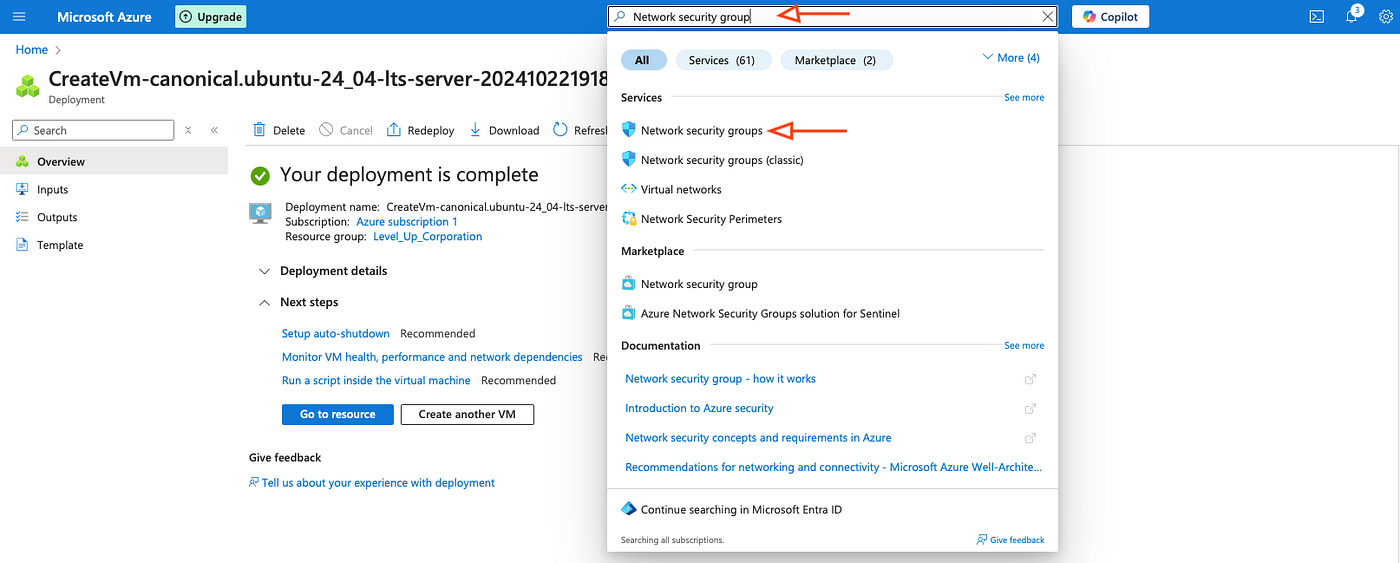The image size is (1400, 563).
Task: Click the Delete toolbar button
Action: tap(279, 130)
